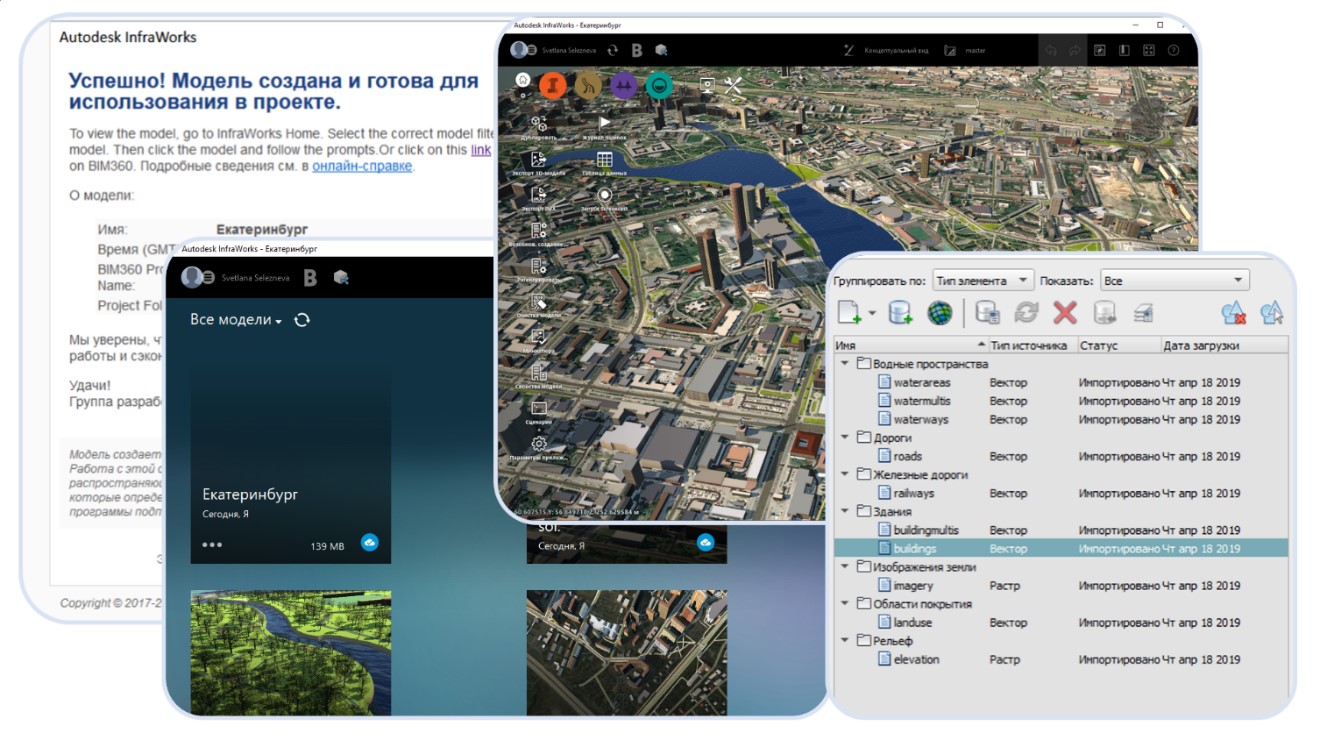Collapse the Здания folder
1327x747 pixels.
[846, 512]
